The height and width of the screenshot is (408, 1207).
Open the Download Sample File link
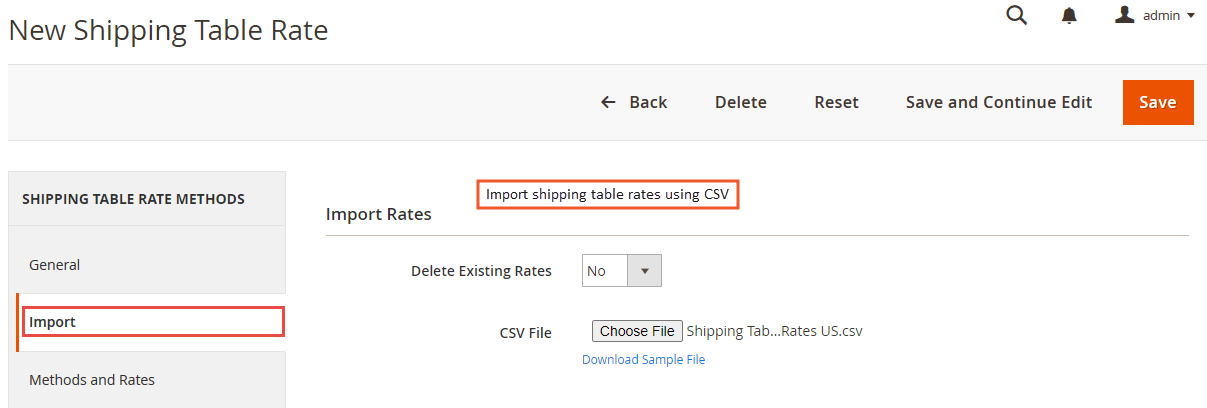pyautogui.click(x=643, y=359)
